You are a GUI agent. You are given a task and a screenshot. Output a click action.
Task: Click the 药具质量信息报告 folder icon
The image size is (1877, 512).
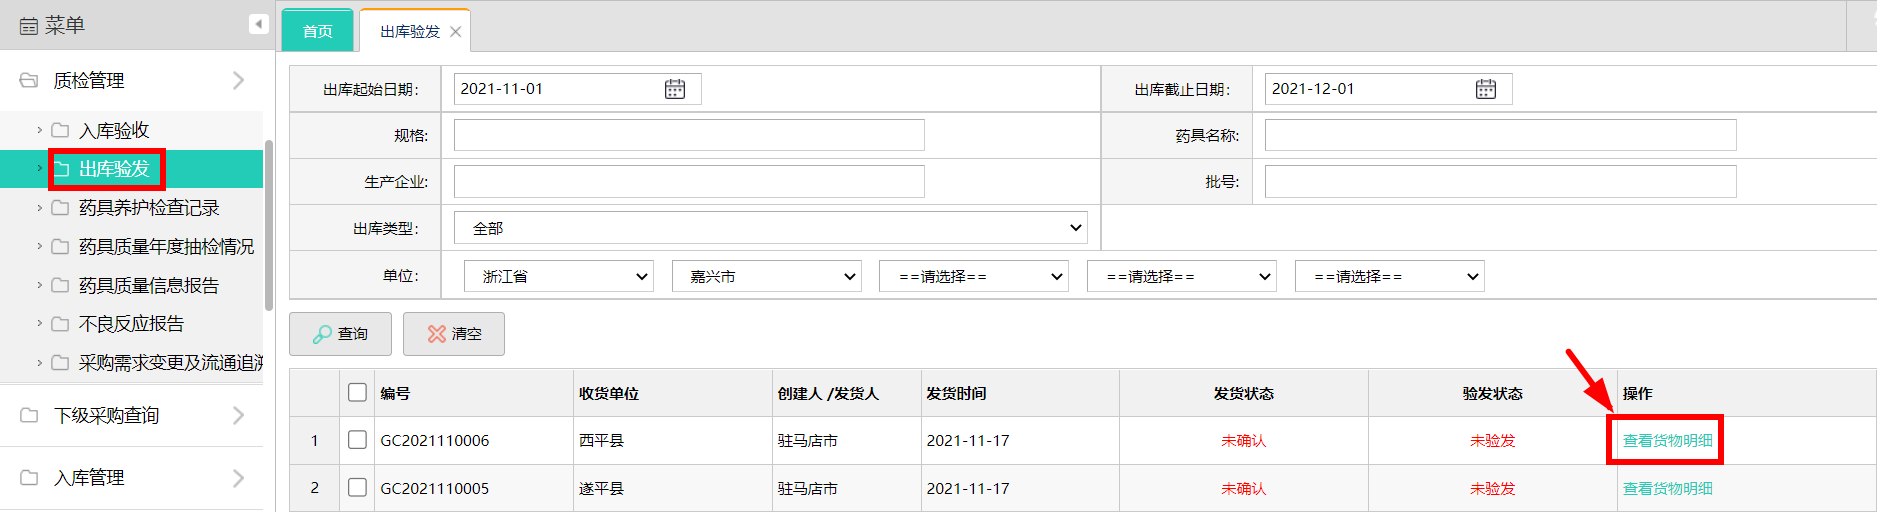coord(60,285)
